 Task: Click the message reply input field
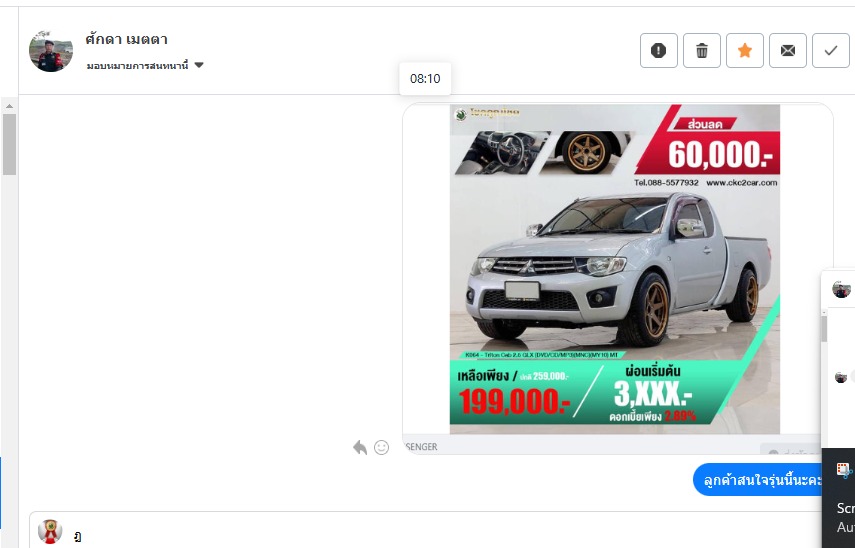click(425, 532)
